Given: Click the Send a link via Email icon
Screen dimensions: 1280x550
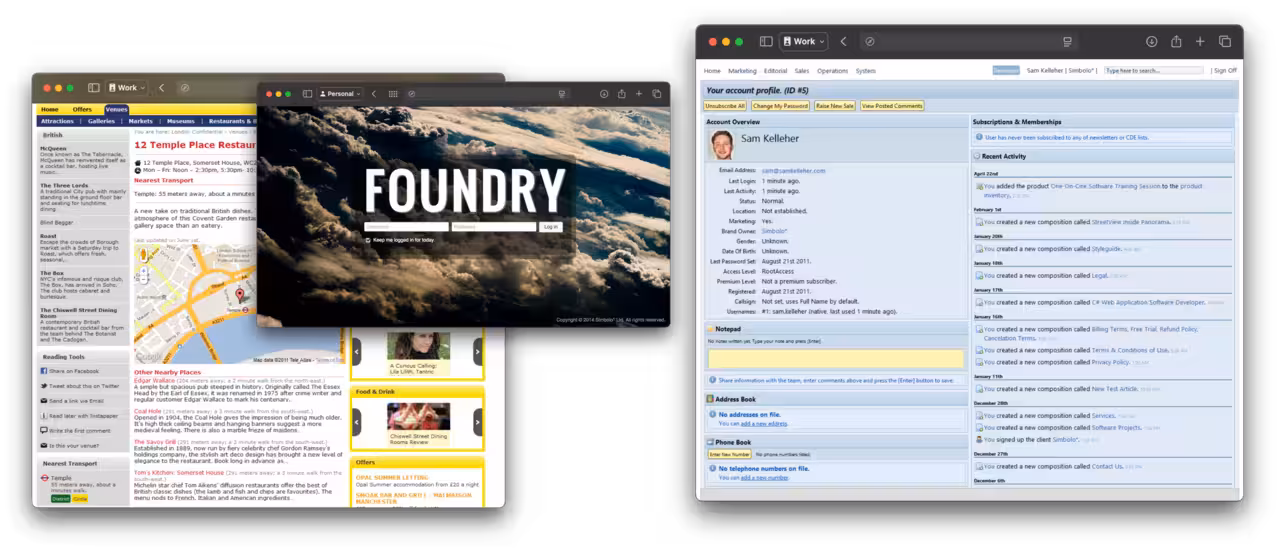Looking at the screenshot, I should coord(44,400).
